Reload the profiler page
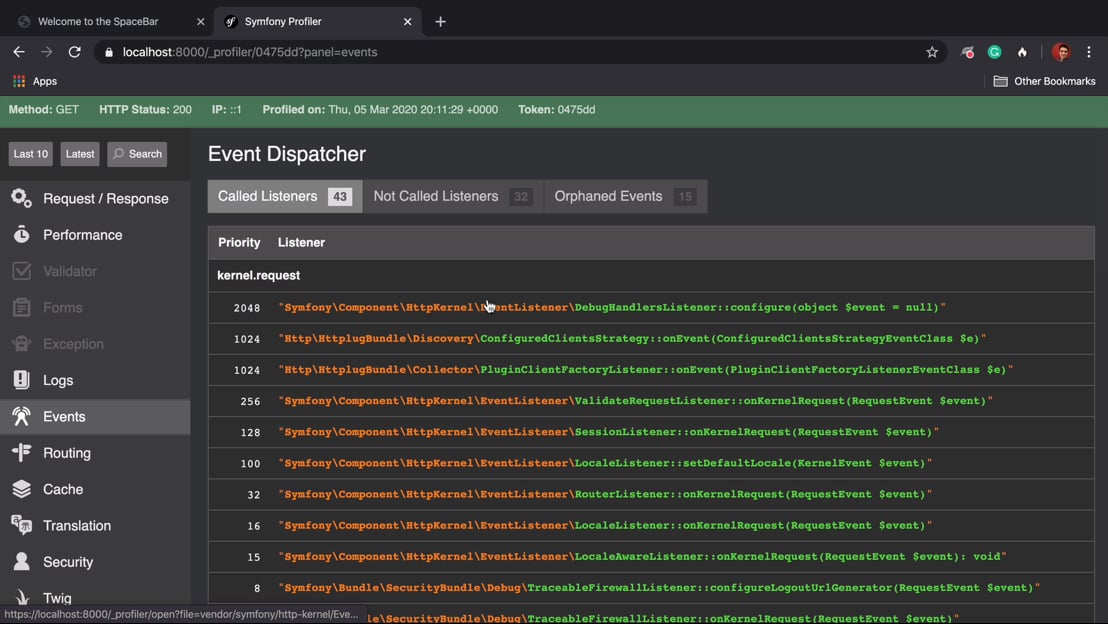 tap(74, 52)
